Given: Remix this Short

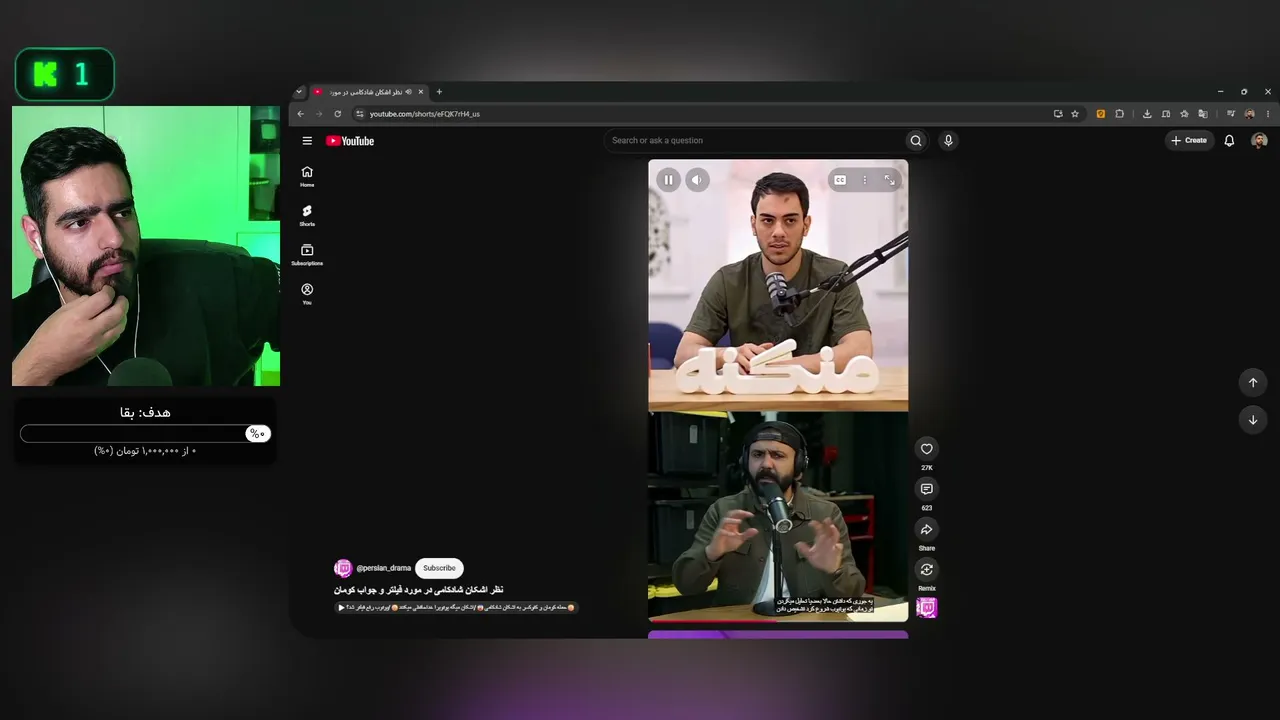Looking at the screenshot, I should click(927, 570).
